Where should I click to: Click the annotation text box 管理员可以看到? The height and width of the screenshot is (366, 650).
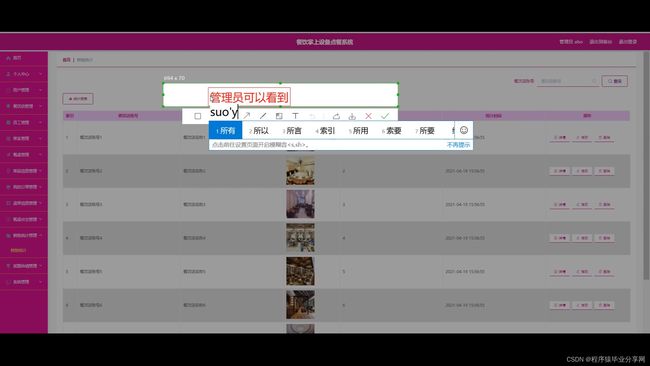249,97
